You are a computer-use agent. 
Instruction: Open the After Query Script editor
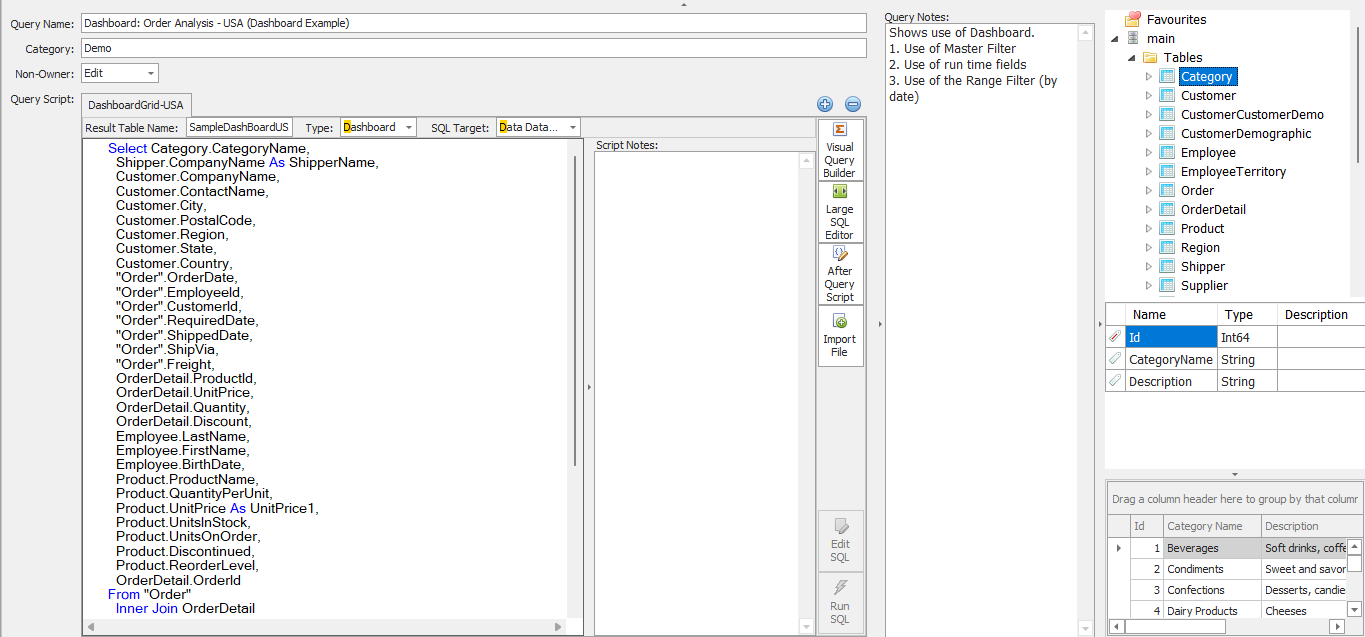[x=839, y=273]
